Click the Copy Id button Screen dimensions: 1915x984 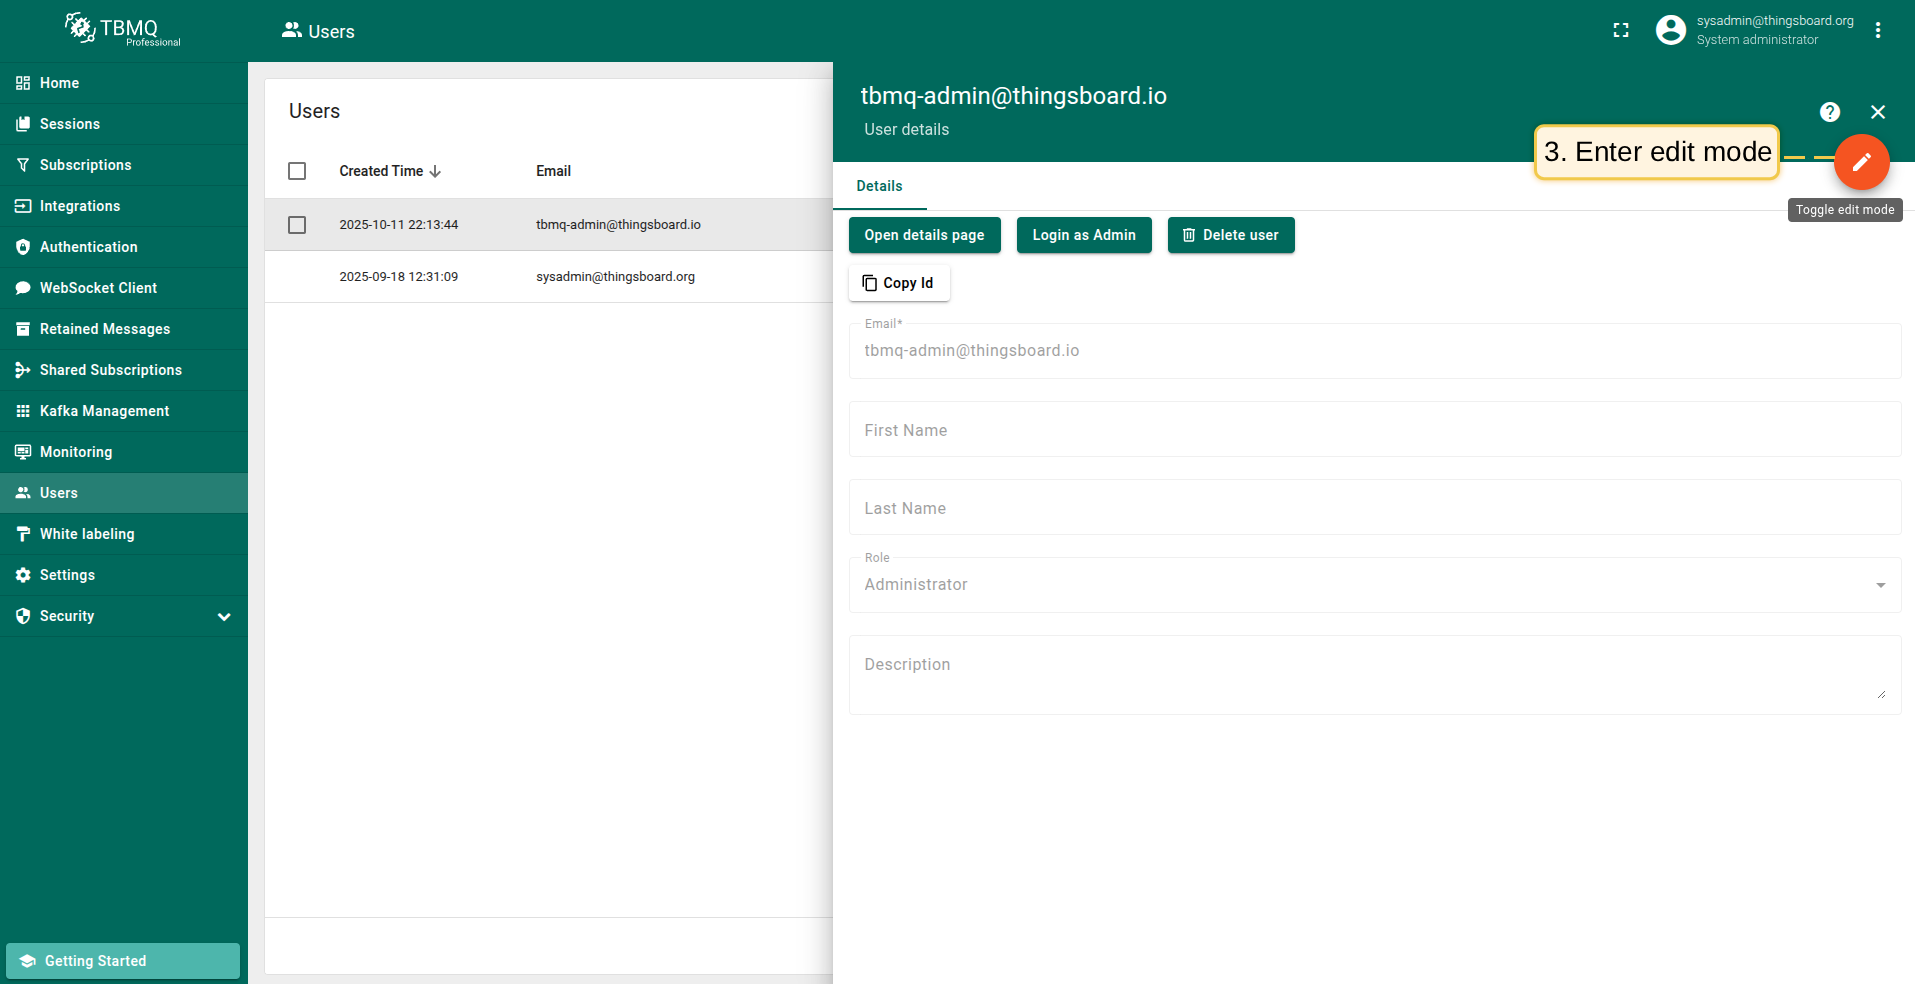(x=898, y=283)
